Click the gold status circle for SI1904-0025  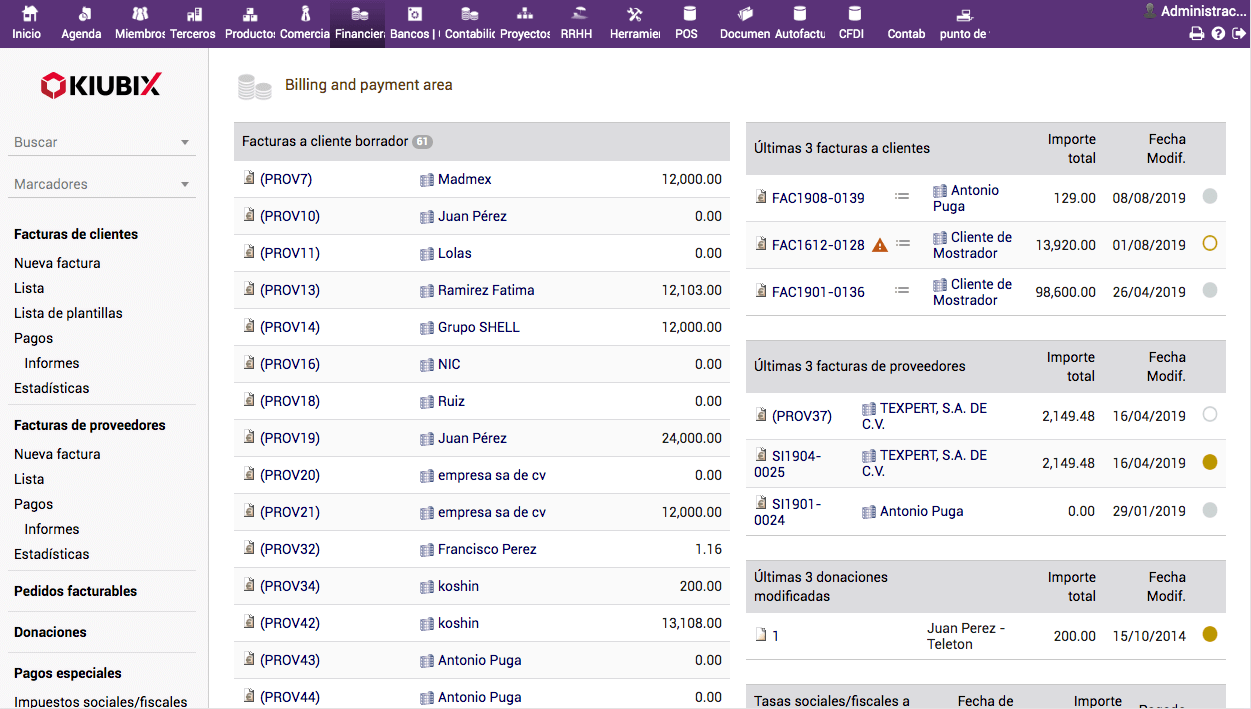[x=1210, y=463]
